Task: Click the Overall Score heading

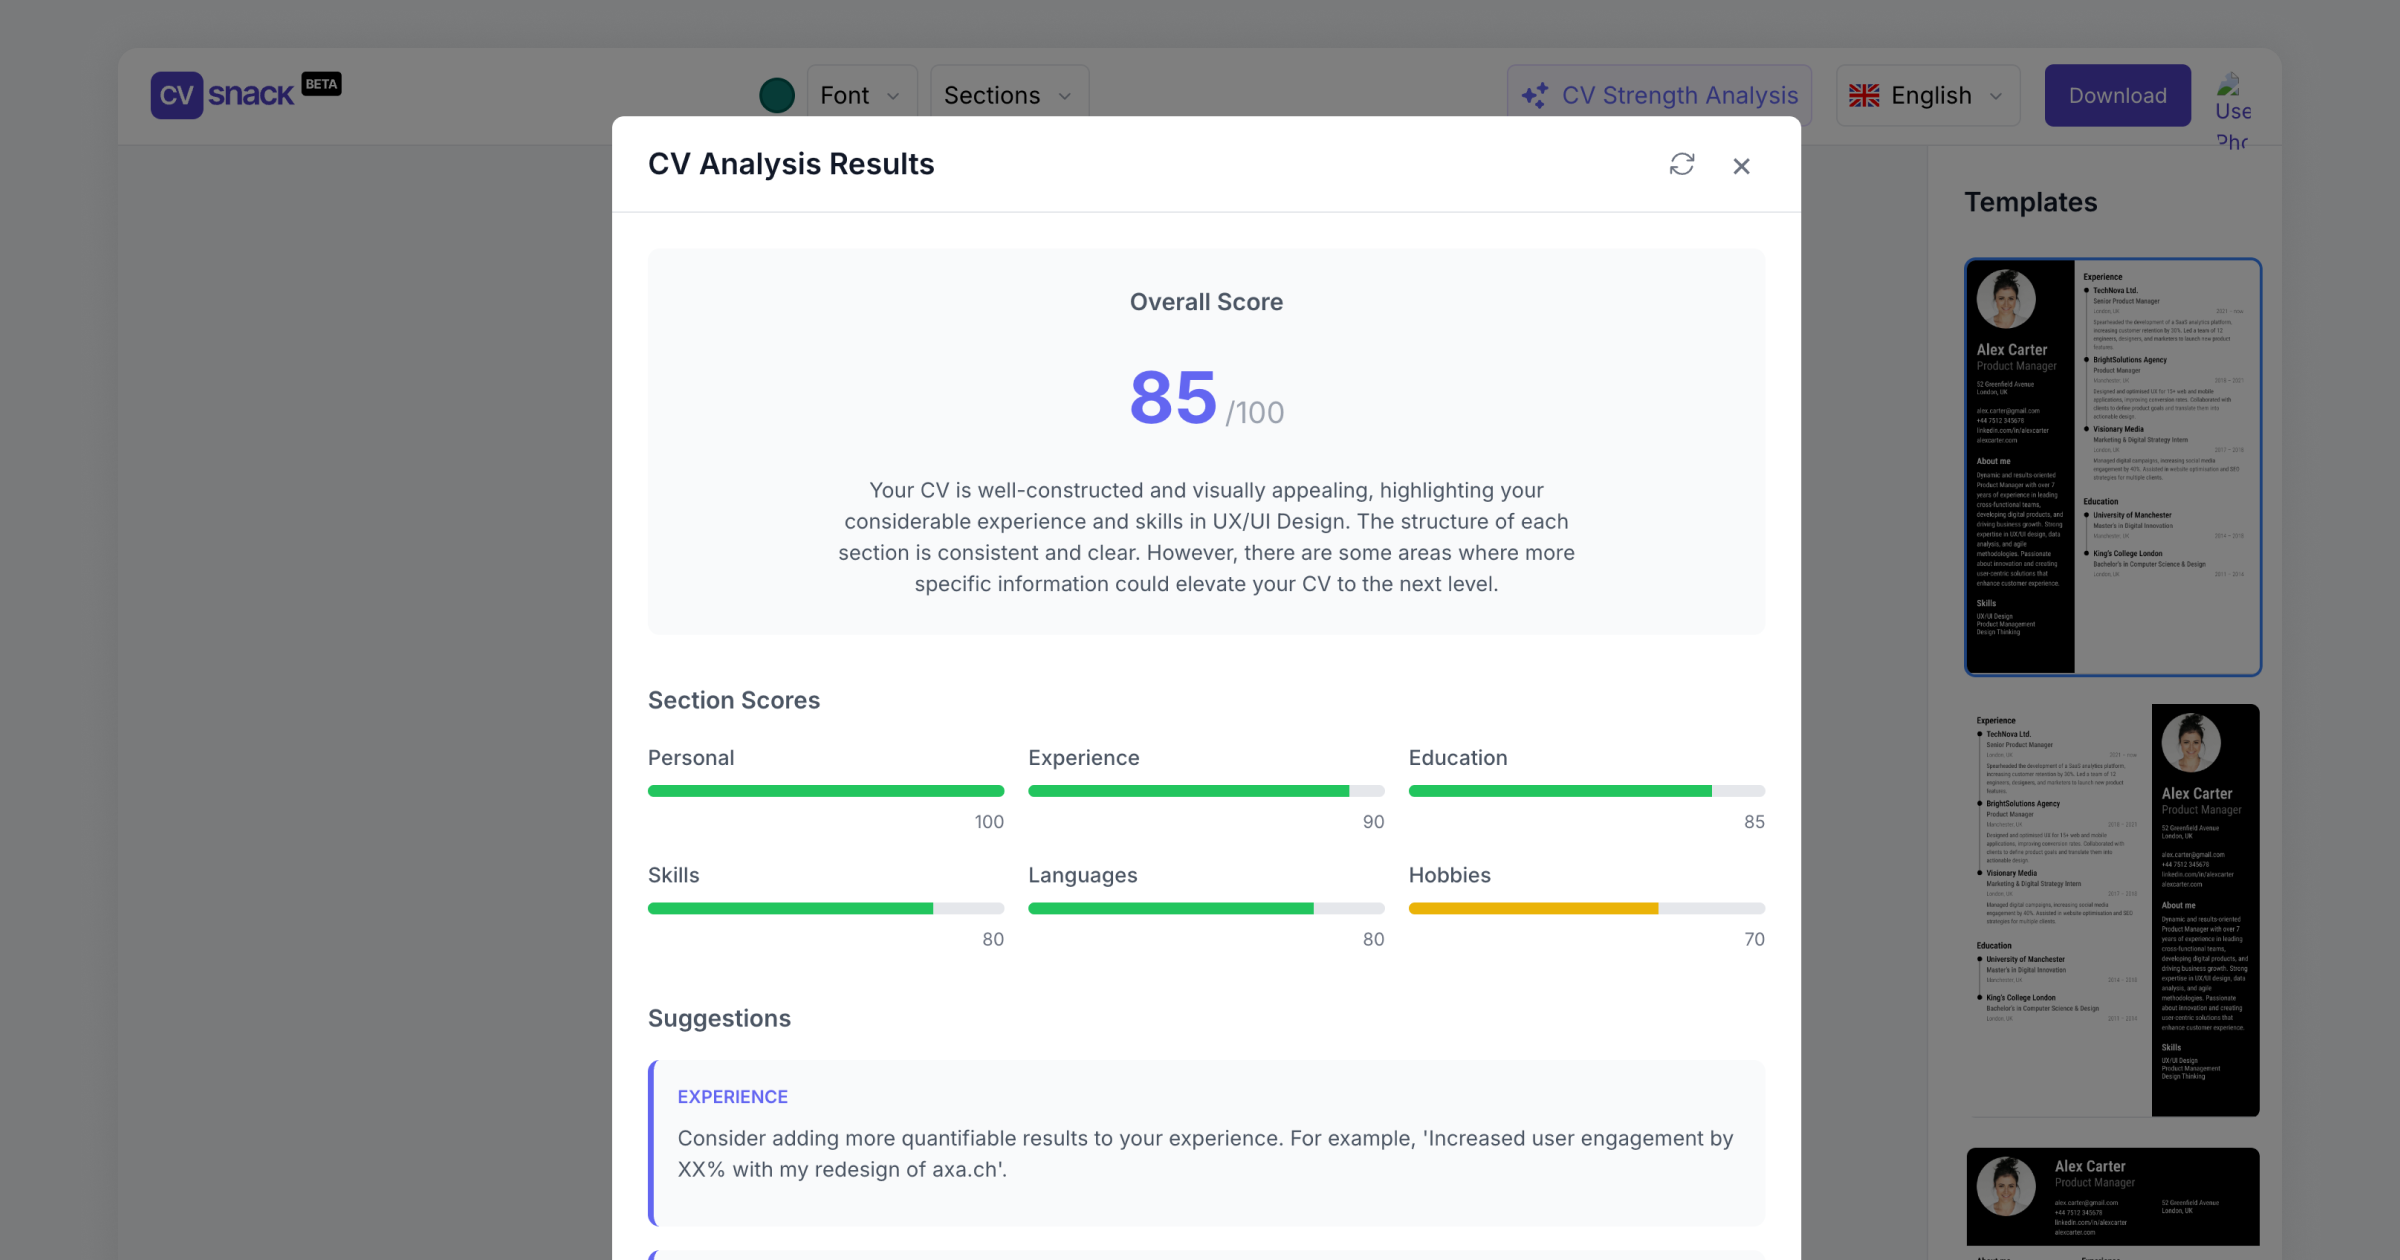Action: click(x=1206, y=302)
